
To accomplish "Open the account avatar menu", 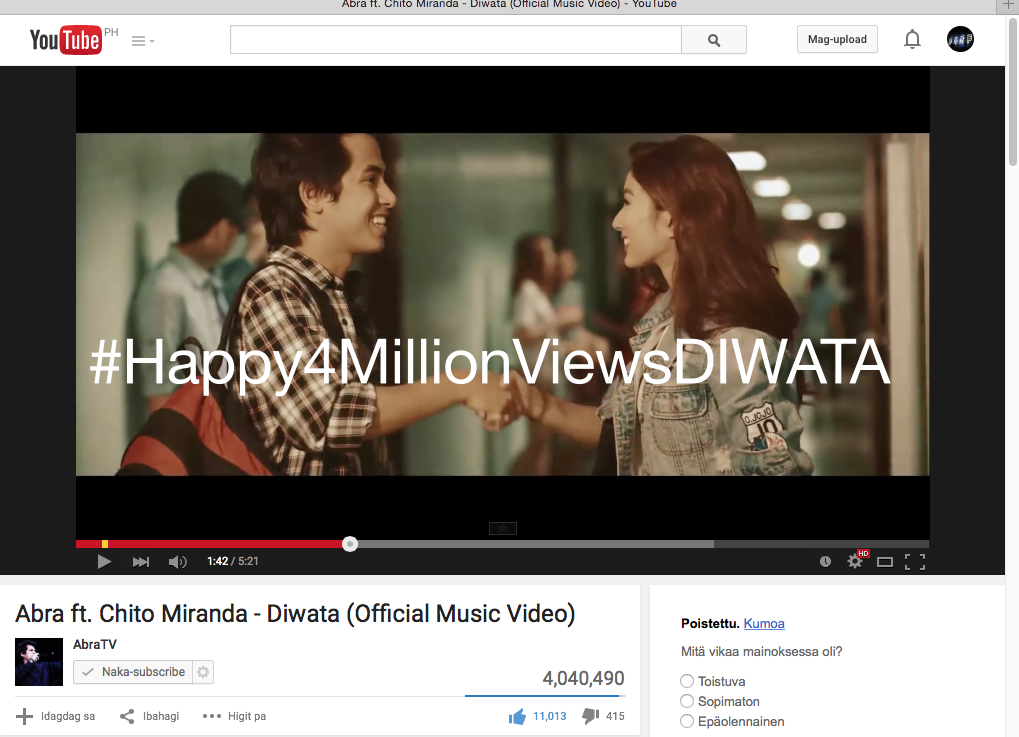I will [x=960, y=39].
